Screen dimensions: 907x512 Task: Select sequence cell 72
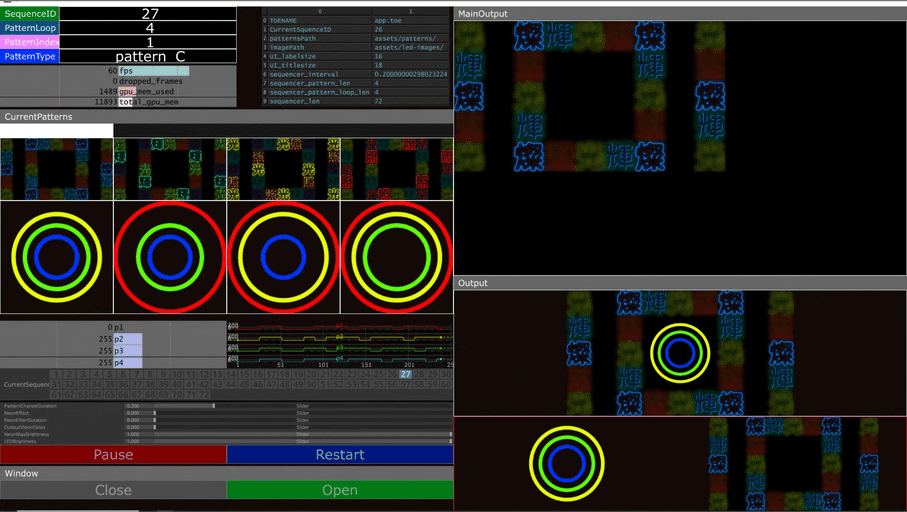click(x=204, y=395)
